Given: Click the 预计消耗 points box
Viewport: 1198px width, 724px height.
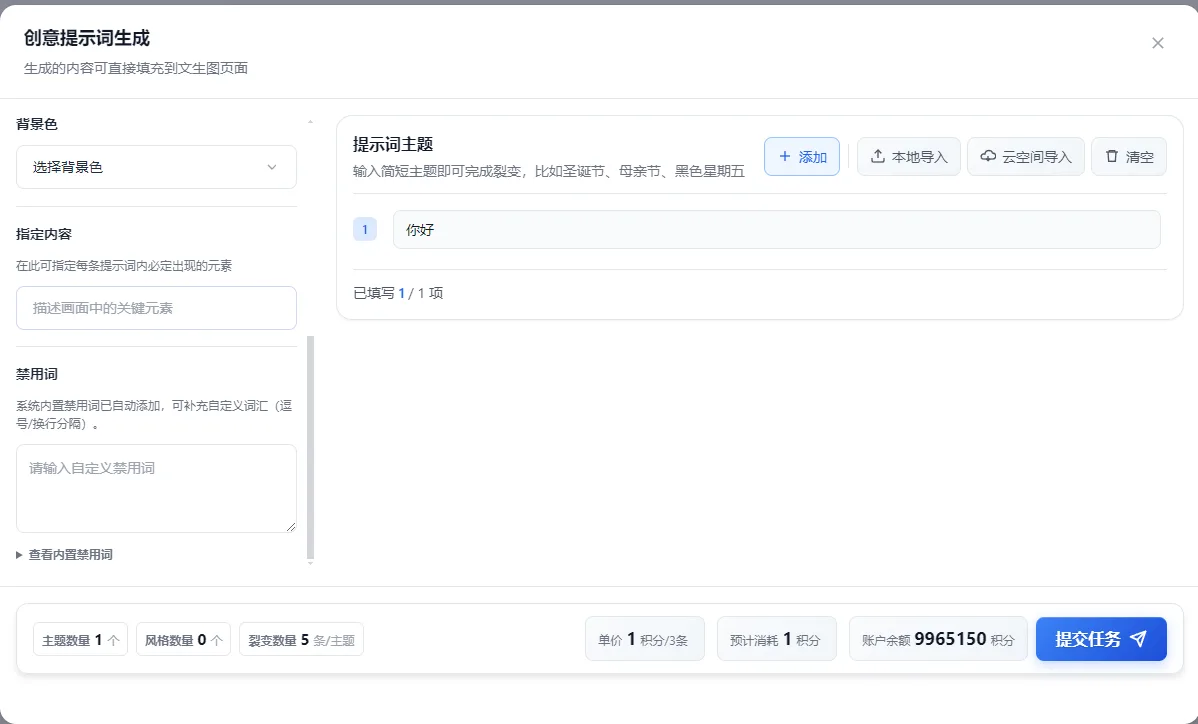Looking at the screenshot, I should [776, 639].
